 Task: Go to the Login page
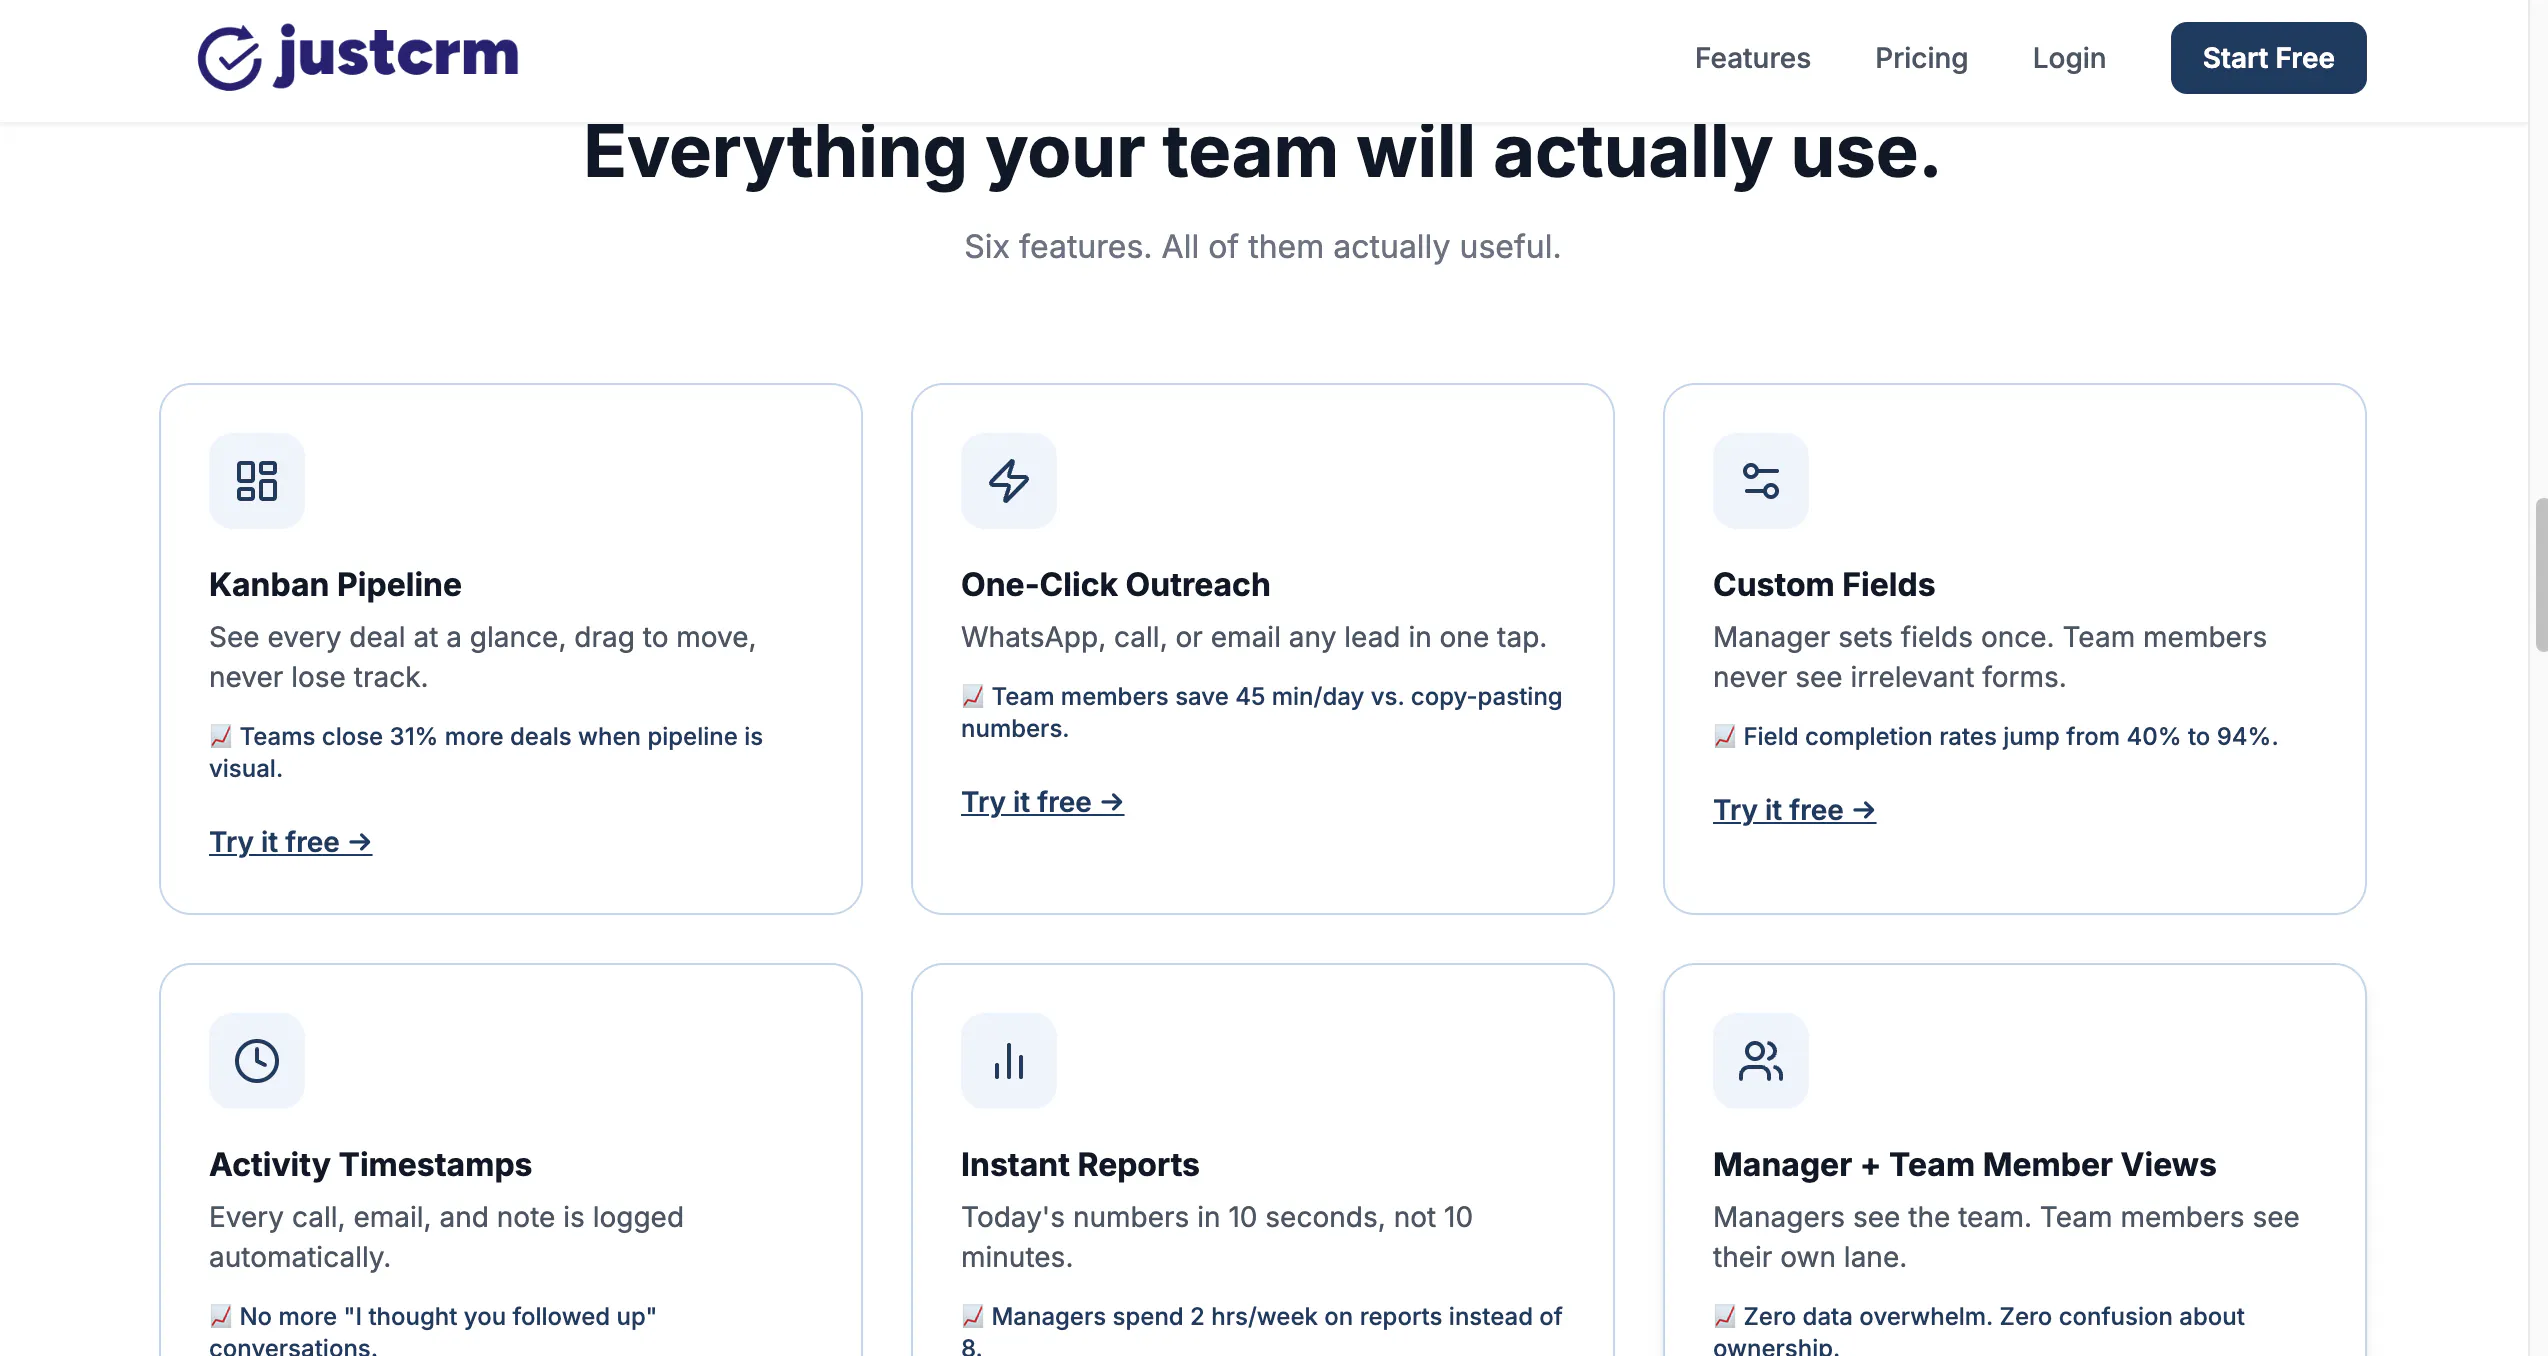pyautogui.click(x=2069, y=58)
